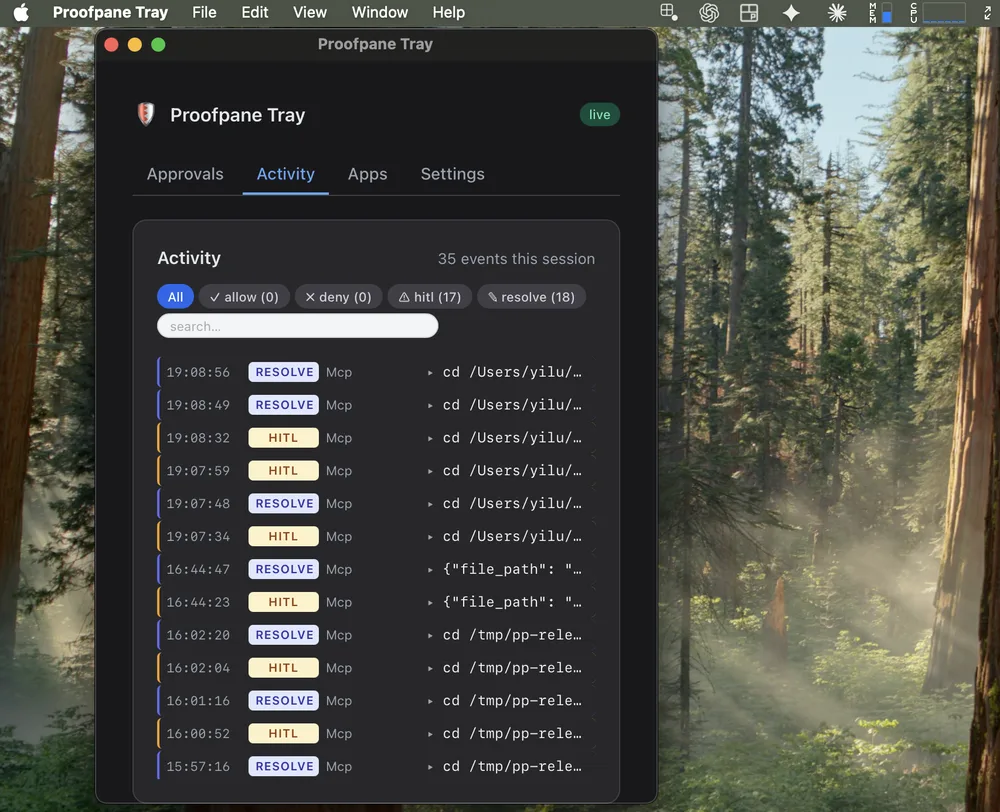Click the ChatGPT menu bar icon

[709, 12]
